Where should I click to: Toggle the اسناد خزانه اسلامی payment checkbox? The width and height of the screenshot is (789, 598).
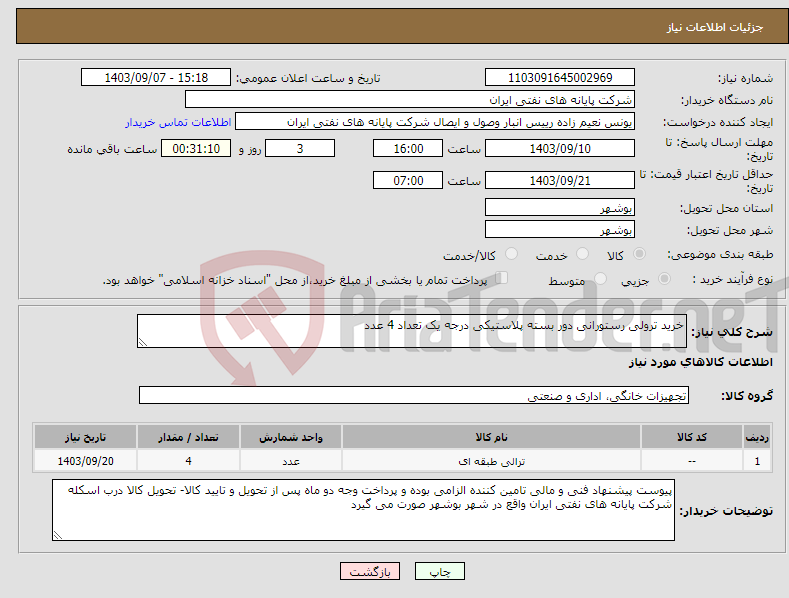[502, 278]
